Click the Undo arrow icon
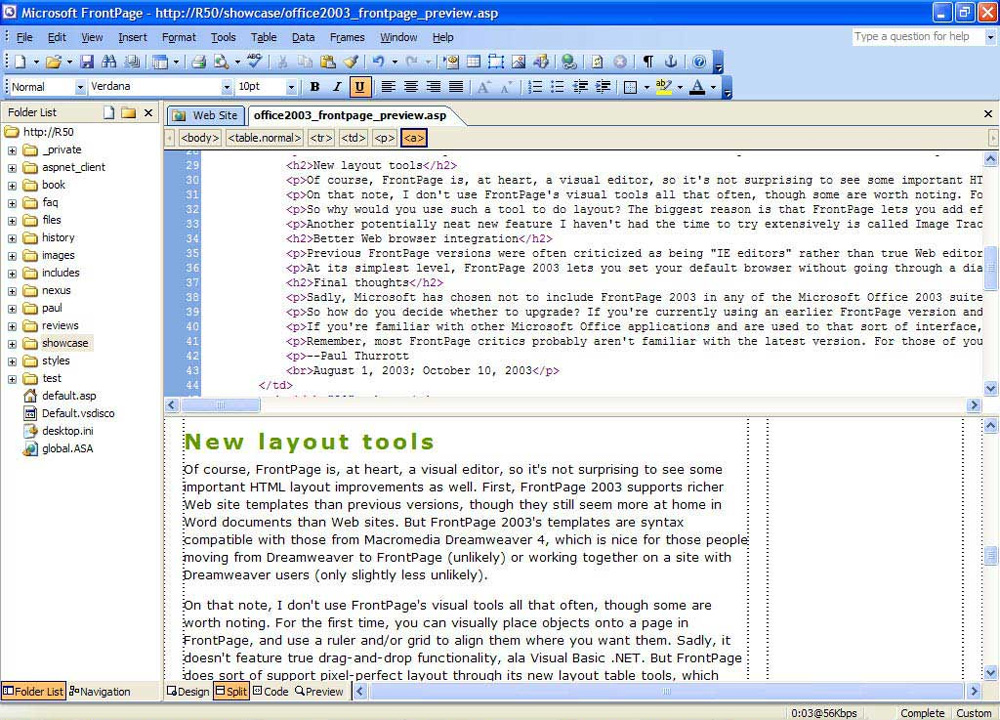 [x=378, y=62]
